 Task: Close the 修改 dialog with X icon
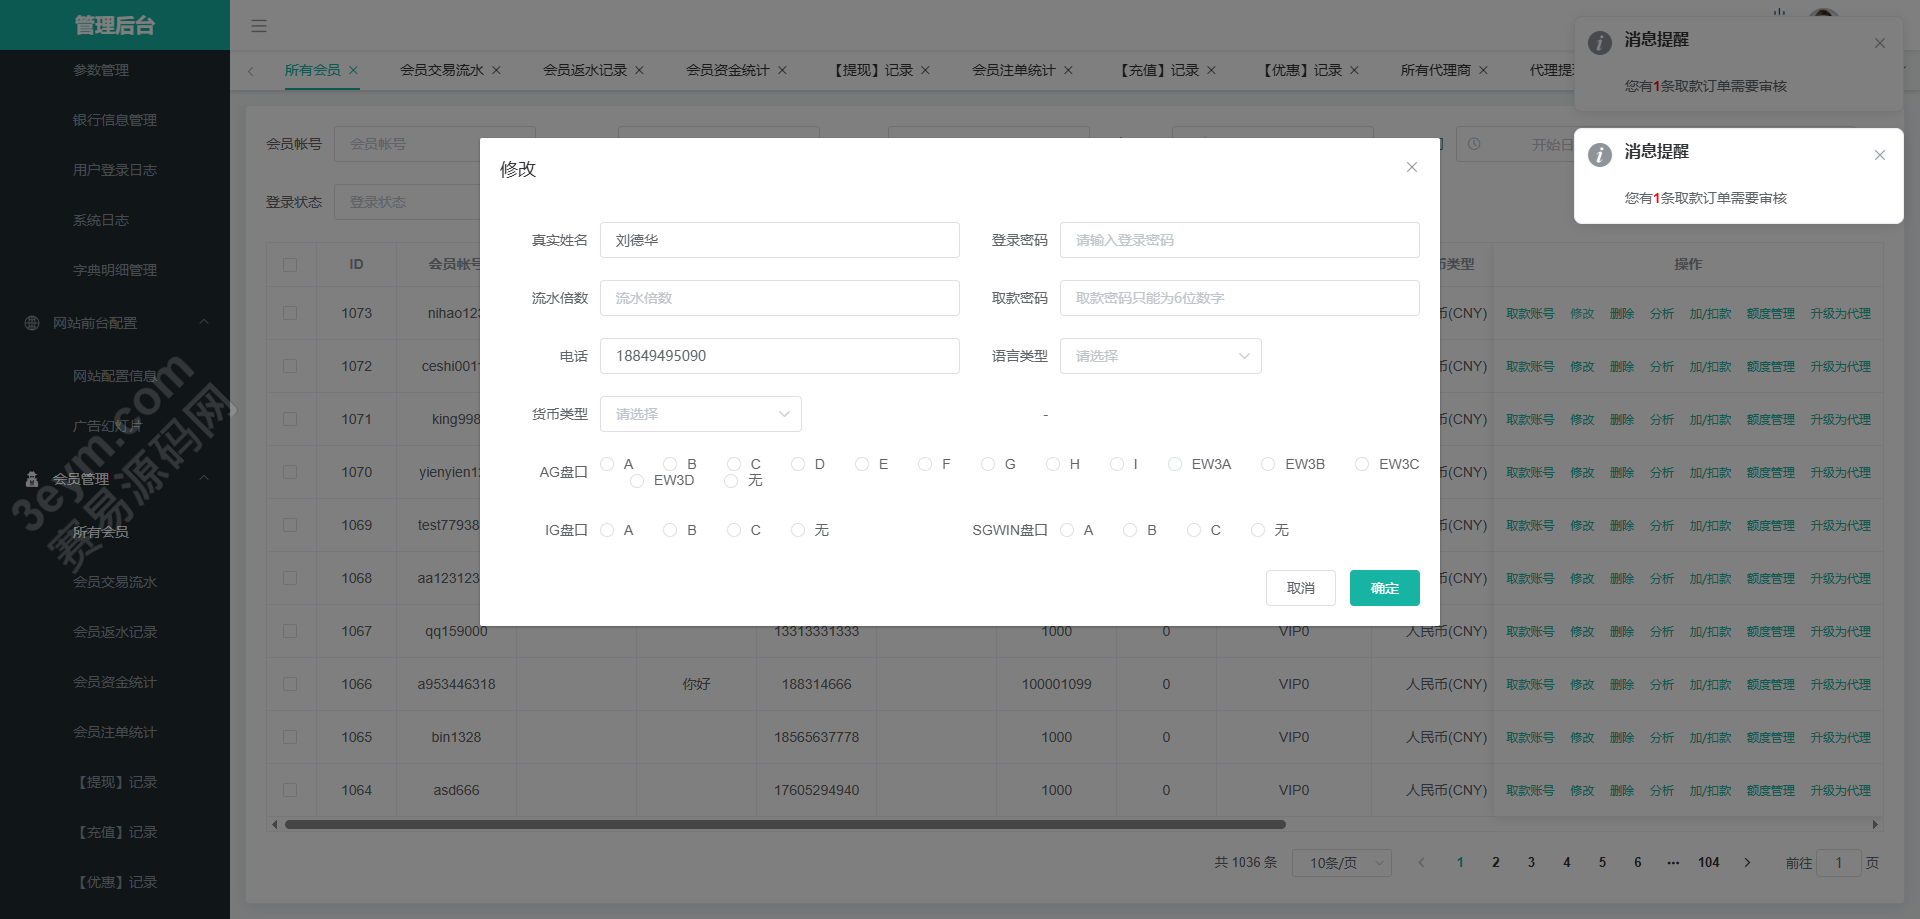tap(1411, 167)
